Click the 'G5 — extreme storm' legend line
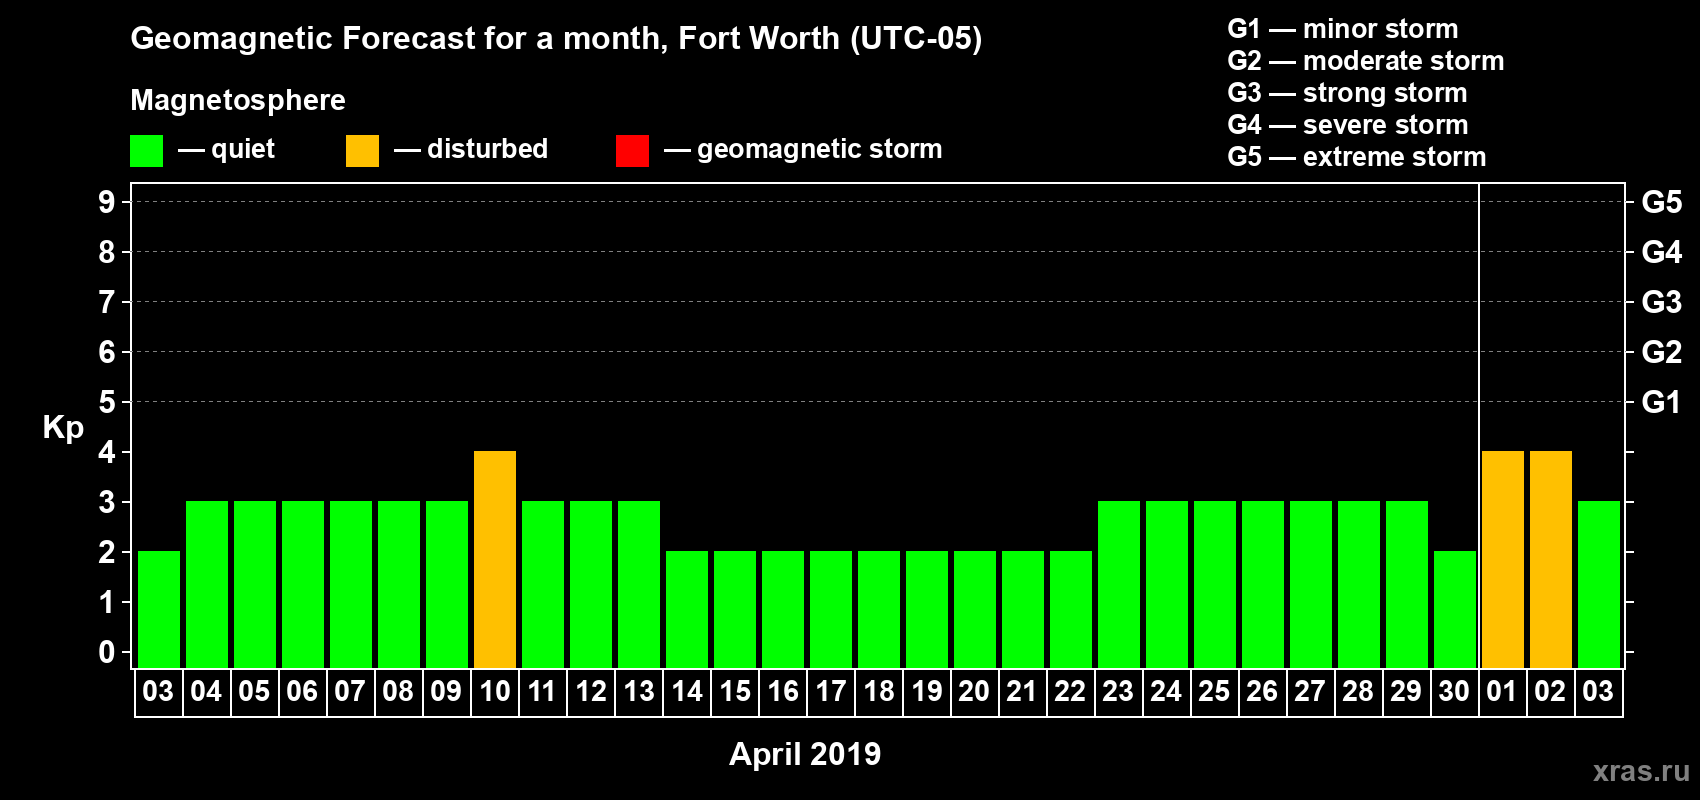 pyautogui.click(x=1357, y=157)
